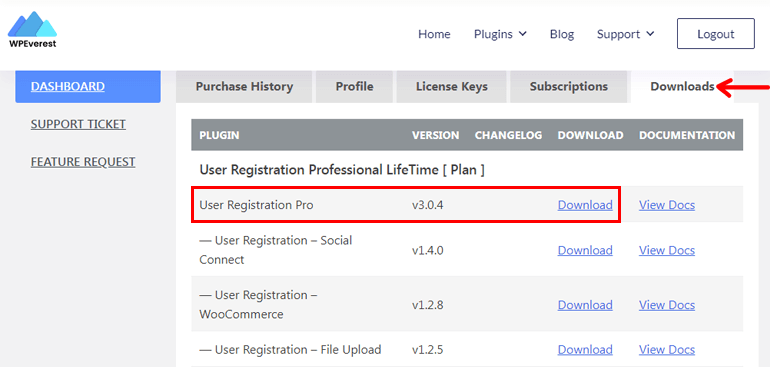Click the DOWNLOAD column header
Viewport: 770px width, 367px height.
(x=590, y=135)
